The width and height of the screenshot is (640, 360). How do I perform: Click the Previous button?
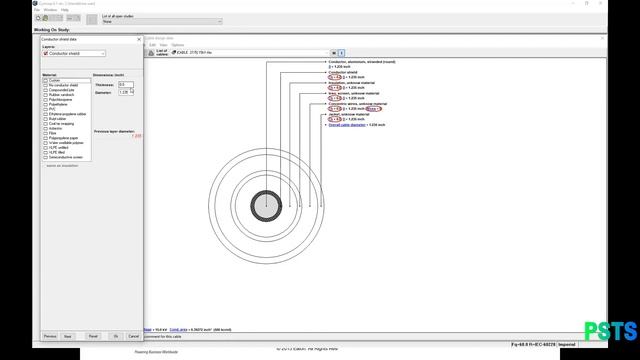[x=50, y=336]
